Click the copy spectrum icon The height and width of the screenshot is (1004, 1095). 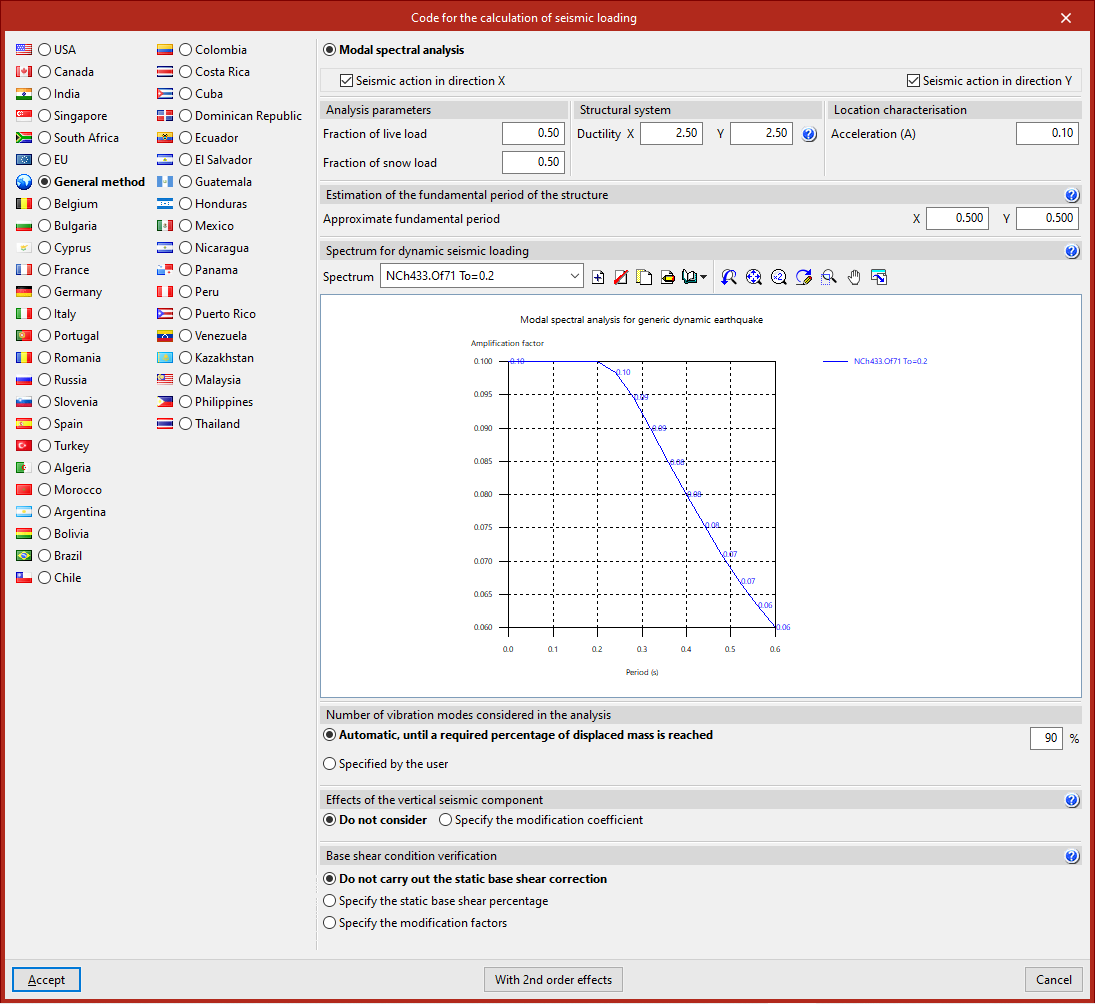click(x=644, y=277)
